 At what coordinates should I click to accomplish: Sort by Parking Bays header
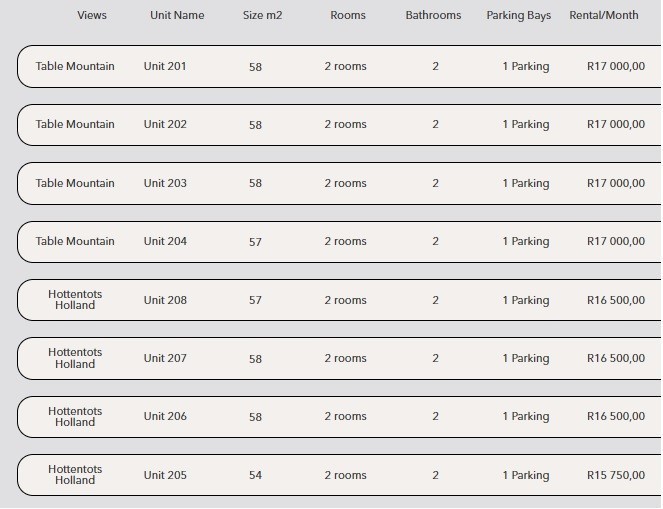[x=519, y=15]
